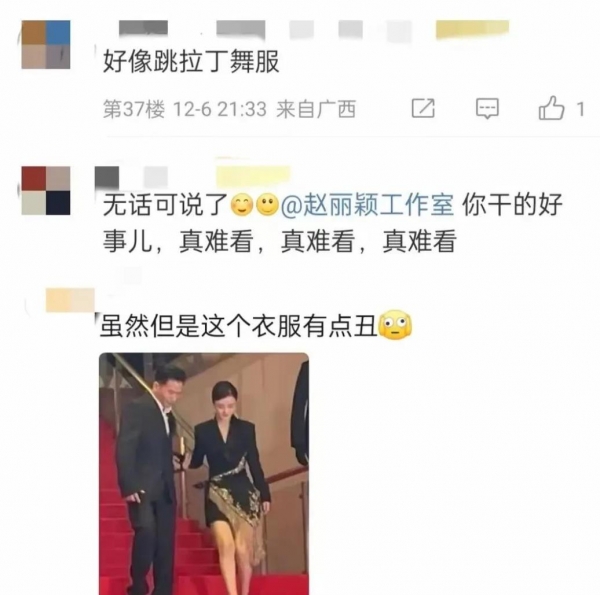Tap the repost icon on the 37th-floor comment
Screen dimensions: 600x595
click(x=423, y=108)
